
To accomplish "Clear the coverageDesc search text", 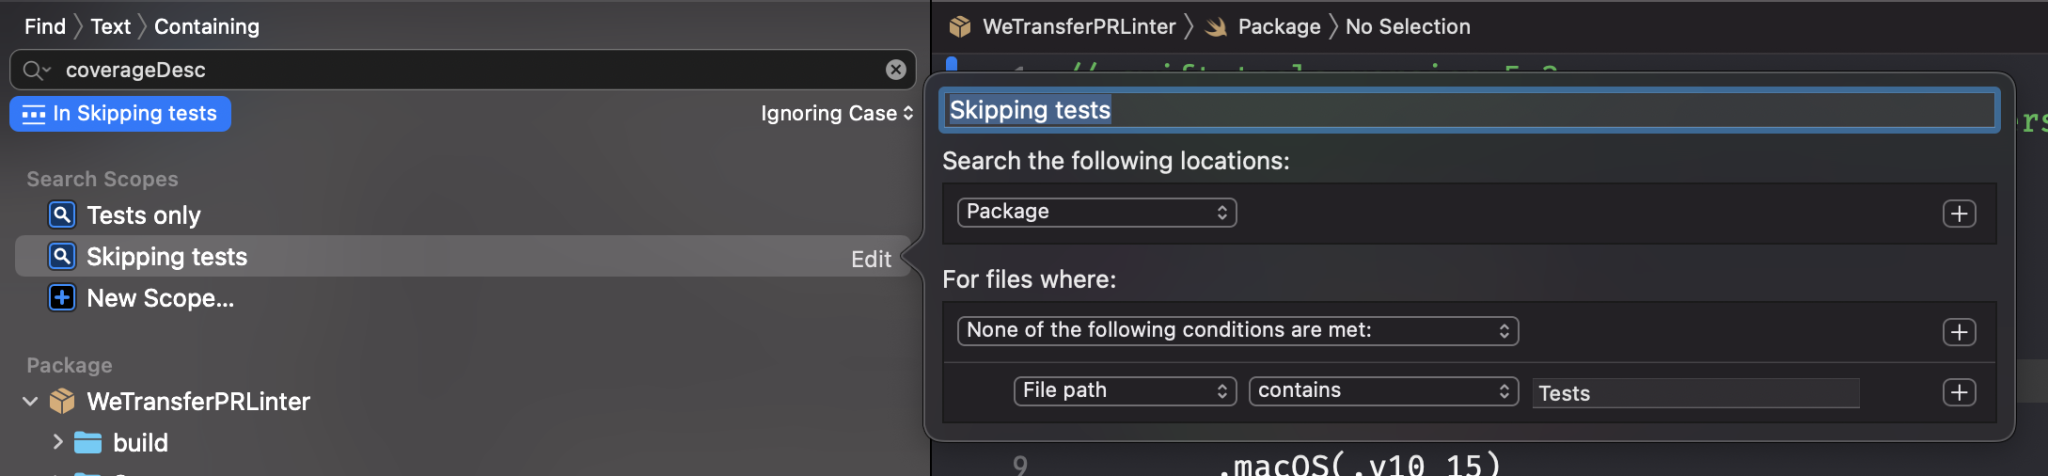I will (x=896, y=70).
